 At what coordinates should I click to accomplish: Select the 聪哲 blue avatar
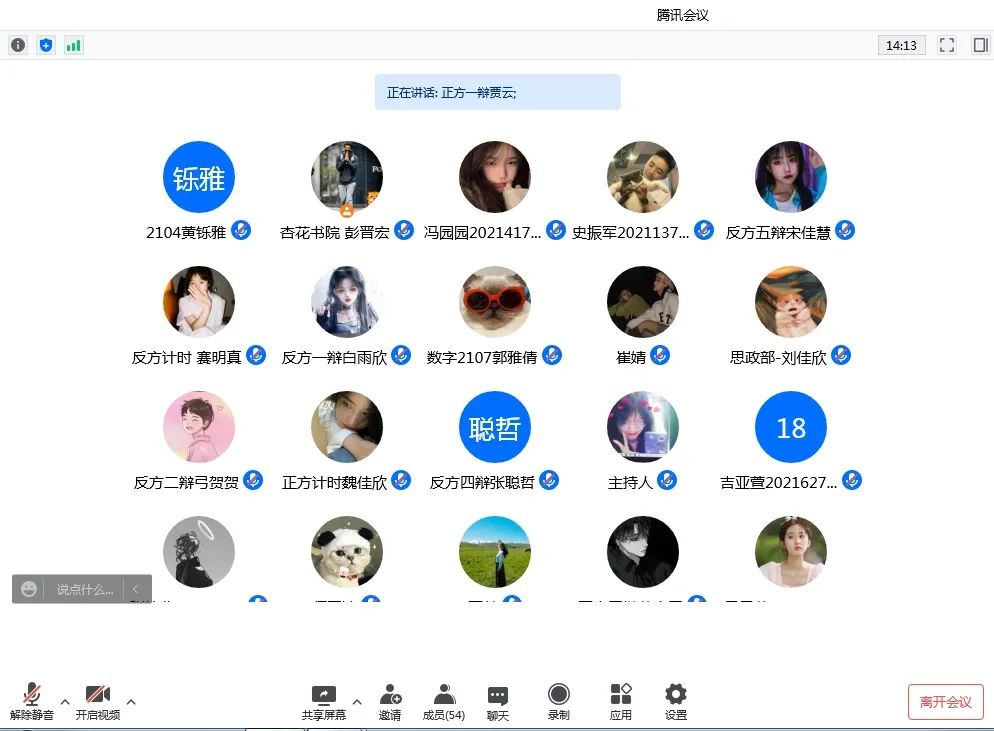[495, 427]
